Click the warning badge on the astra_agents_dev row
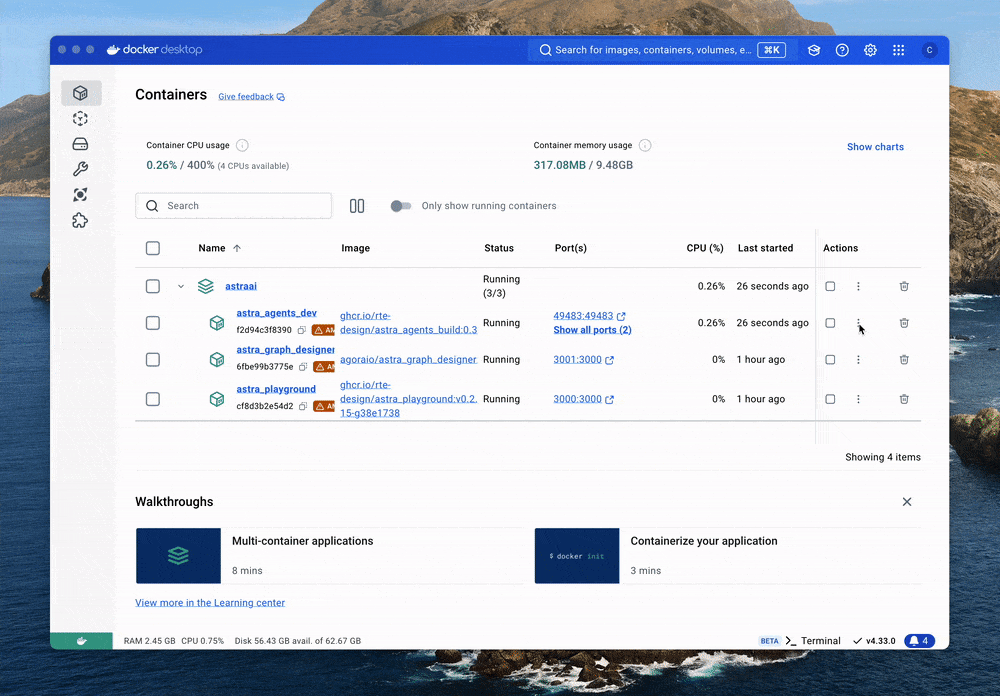The image size is (1000, 696). tap(323, 330)
